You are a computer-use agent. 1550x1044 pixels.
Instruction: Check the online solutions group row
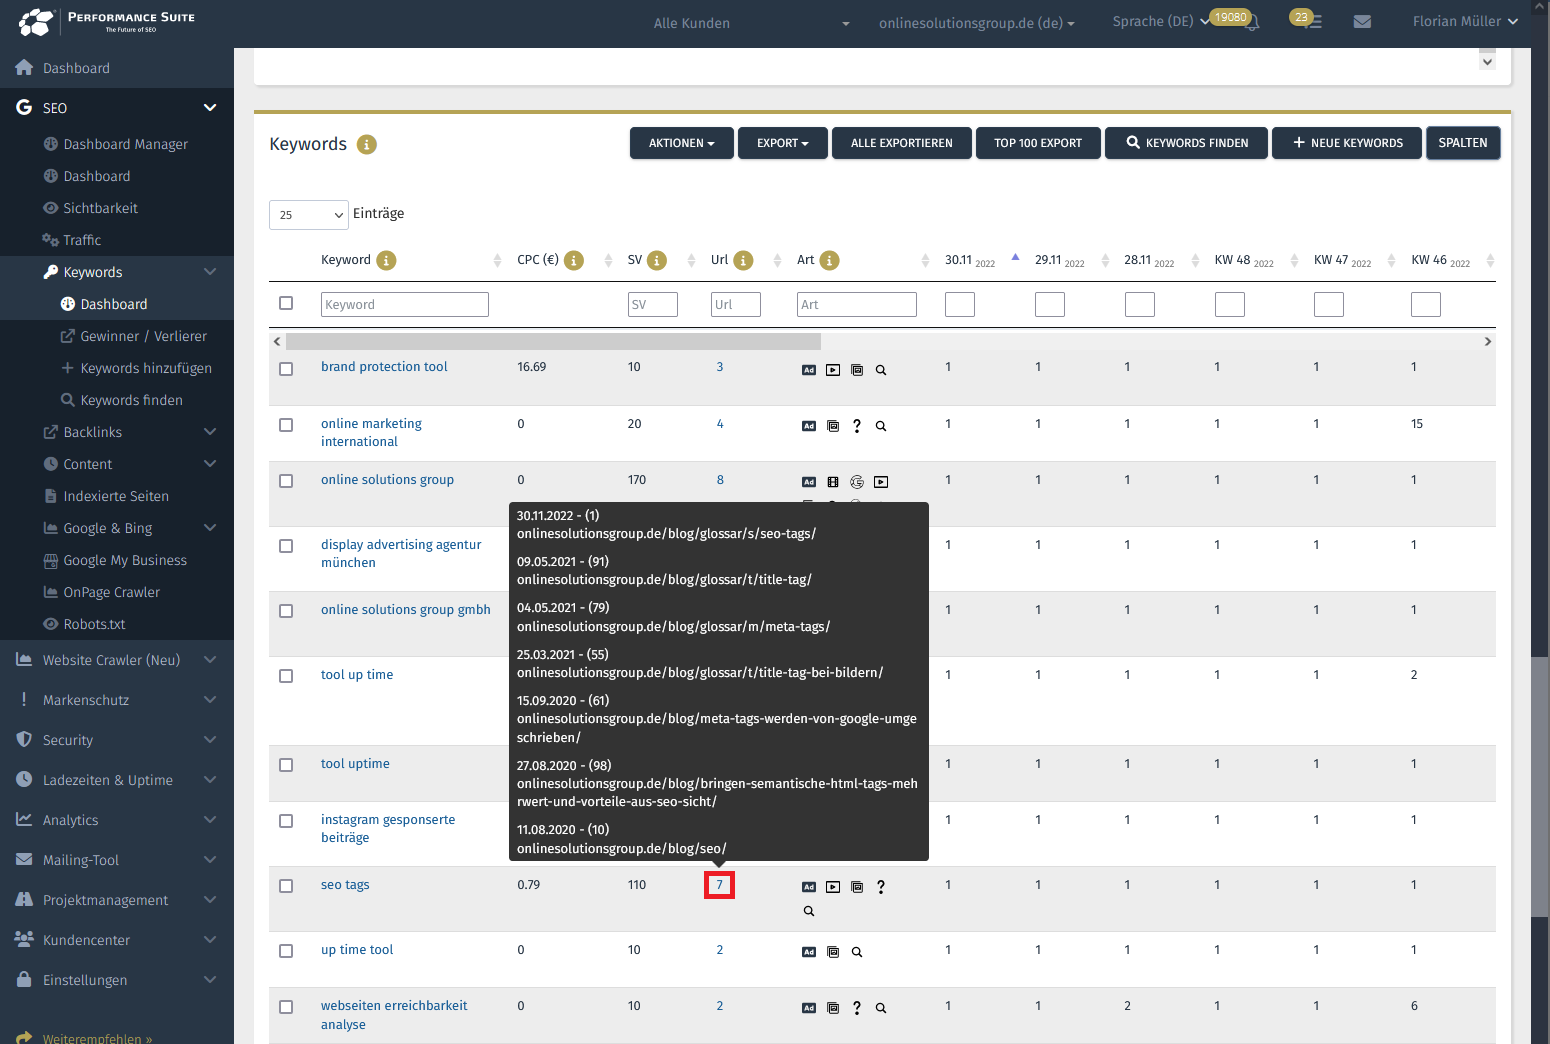[x=286, y=481]
